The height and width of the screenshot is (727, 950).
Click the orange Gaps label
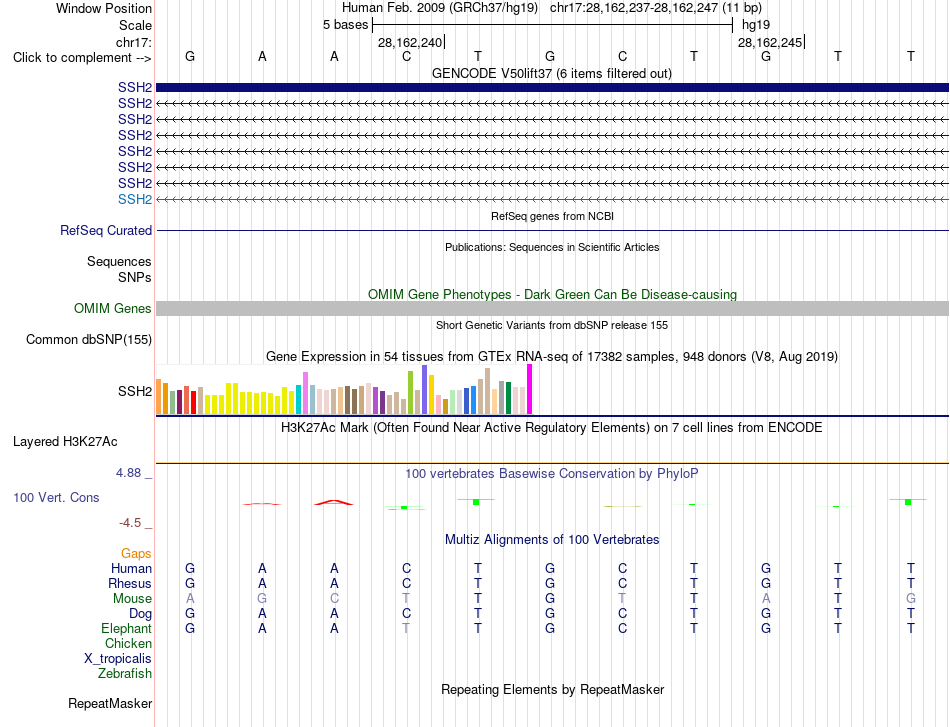[x=136, y=553]
